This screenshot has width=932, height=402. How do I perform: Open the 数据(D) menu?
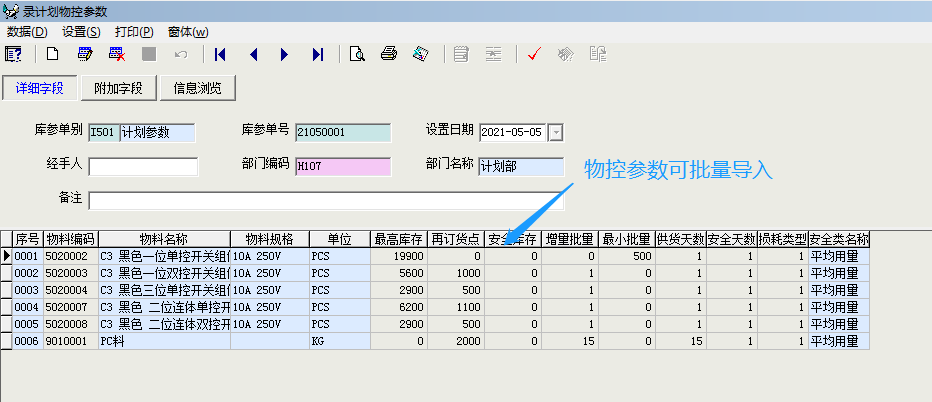click(27, 32)
